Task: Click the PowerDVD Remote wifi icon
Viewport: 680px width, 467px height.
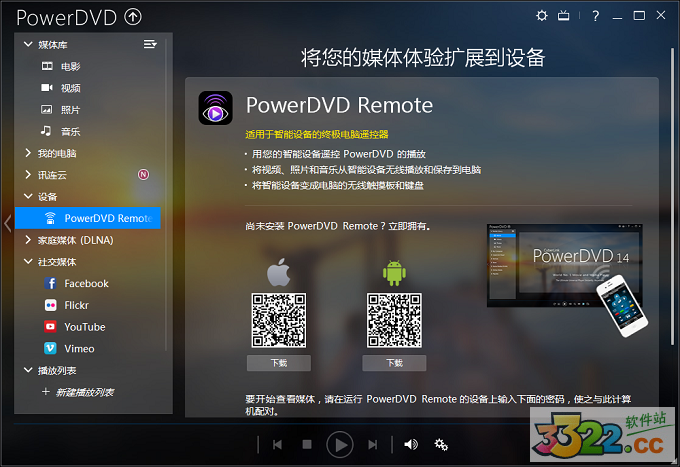Action: tap(50, 218)
